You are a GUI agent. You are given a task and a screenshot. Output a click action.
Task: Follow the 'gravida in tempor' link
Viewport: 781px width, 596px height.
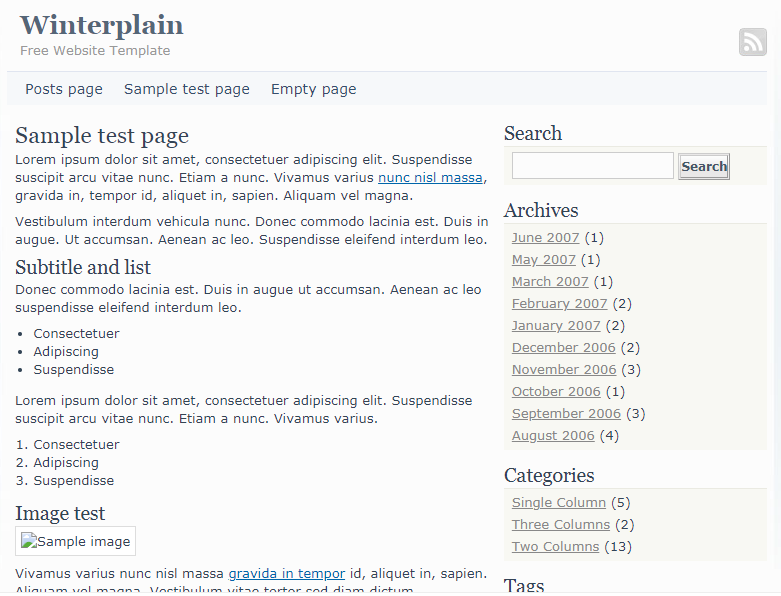point(287,574)
